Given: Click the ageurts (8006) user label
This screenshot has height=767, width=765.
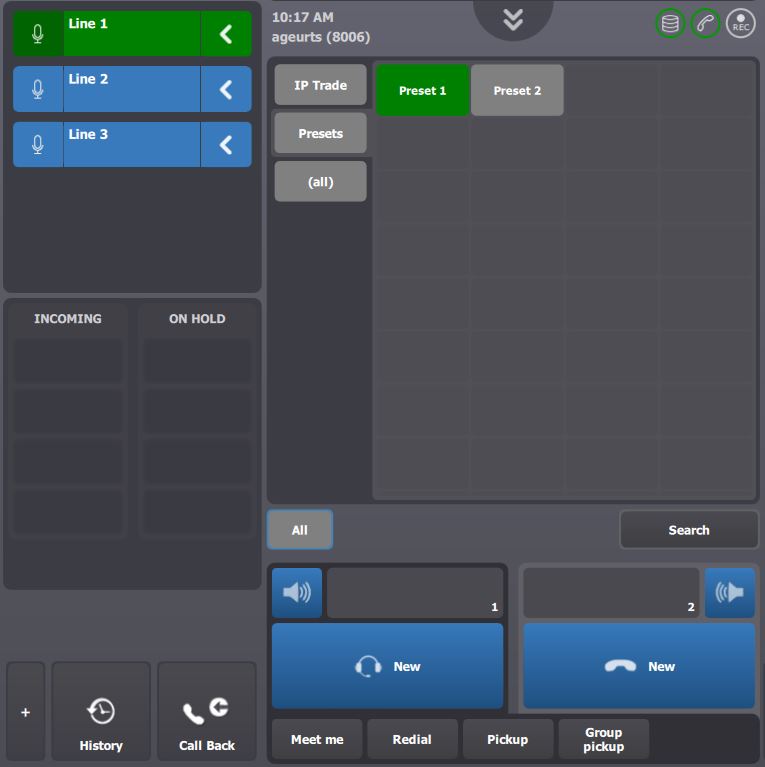Looking at the screenshot, I should (x=321, y=37).
